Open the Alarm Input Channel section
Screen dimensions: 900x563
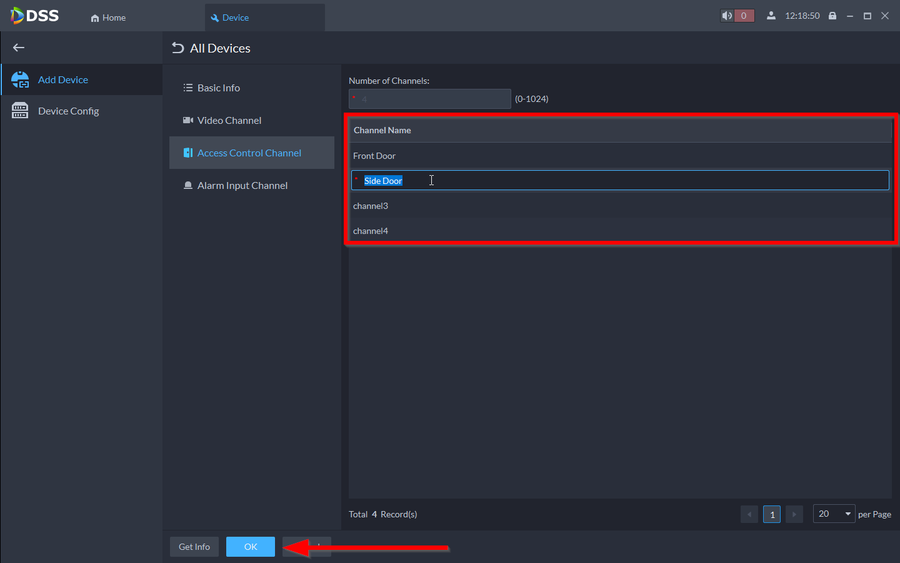point(241,185)
